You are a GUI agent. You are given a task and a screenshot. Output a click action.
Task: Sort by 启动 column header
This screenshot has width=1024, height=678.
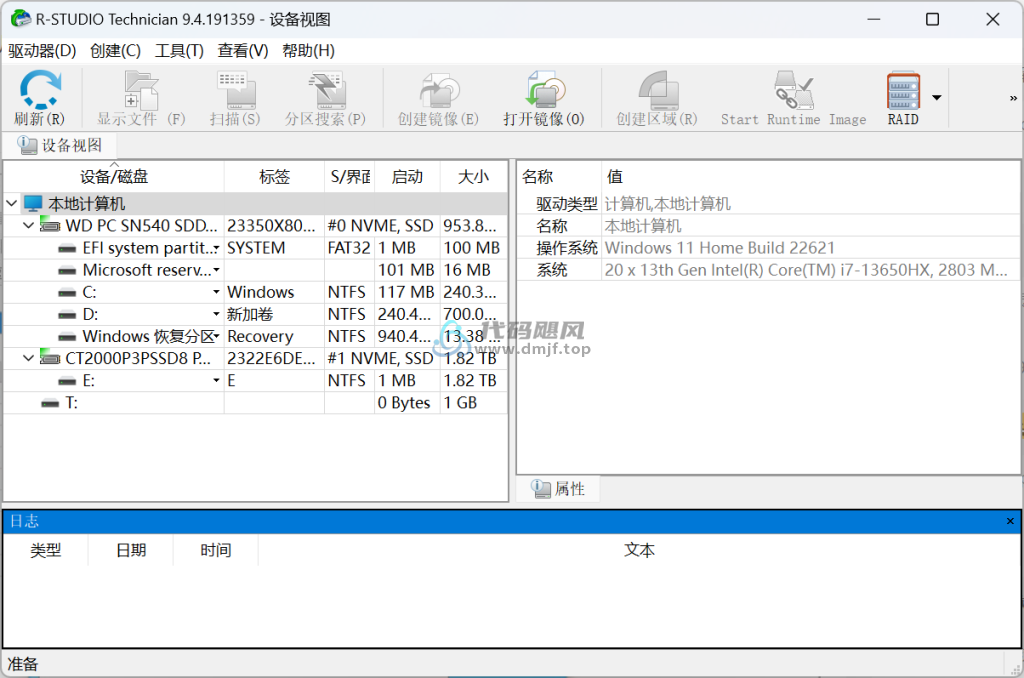point(407,177)
